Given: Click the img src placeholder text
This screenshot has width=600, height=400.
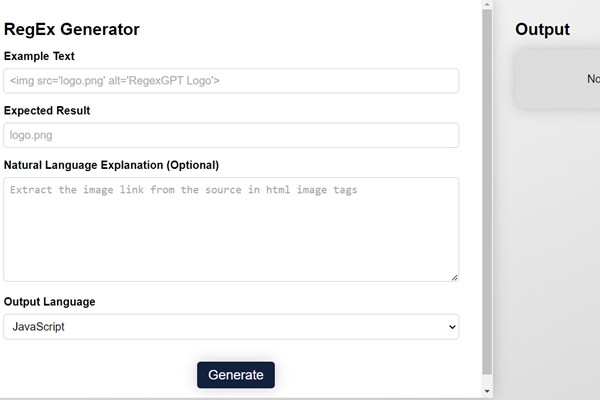Looking at the screenshot, I should (x=115, y=81).
